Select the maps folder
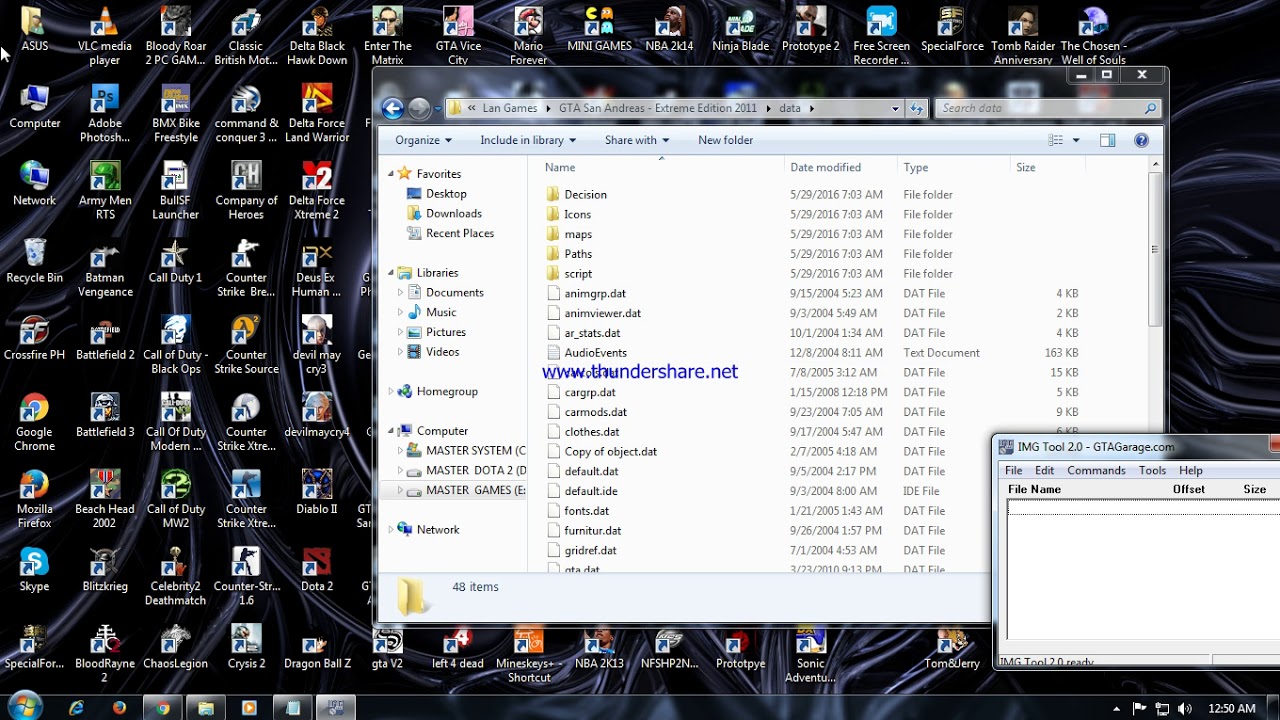Viewport: 1280px width, 720px height. pos(578,234)
